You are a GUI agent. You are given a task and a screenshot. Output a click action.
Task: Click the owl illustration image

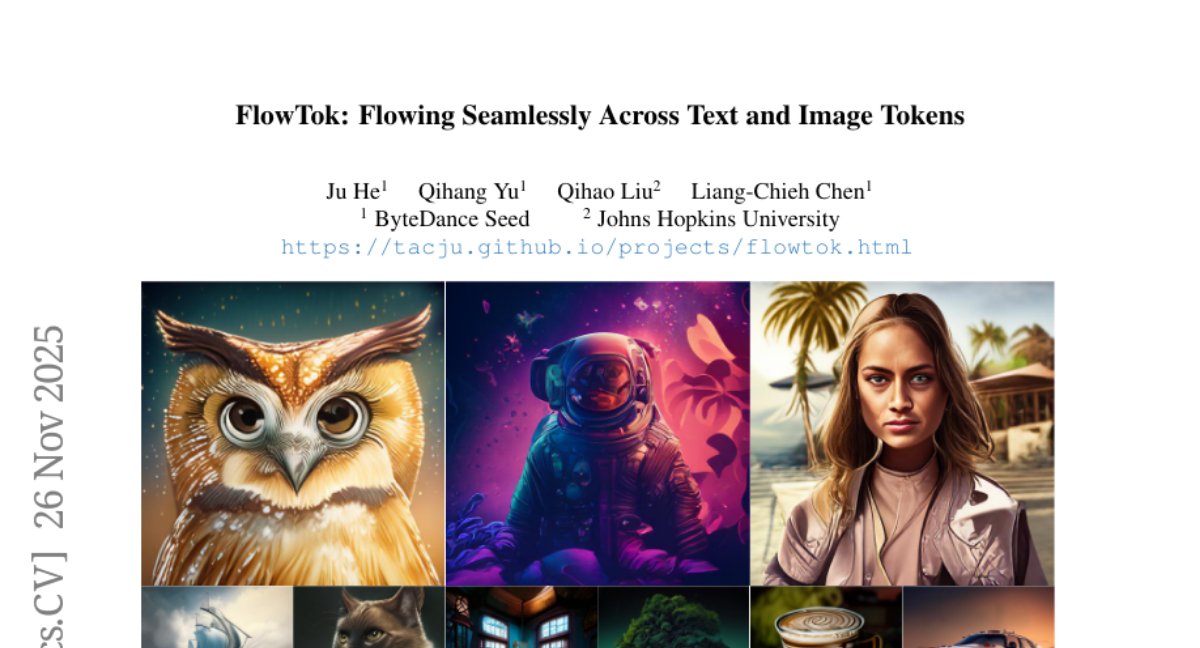[293, 433]
